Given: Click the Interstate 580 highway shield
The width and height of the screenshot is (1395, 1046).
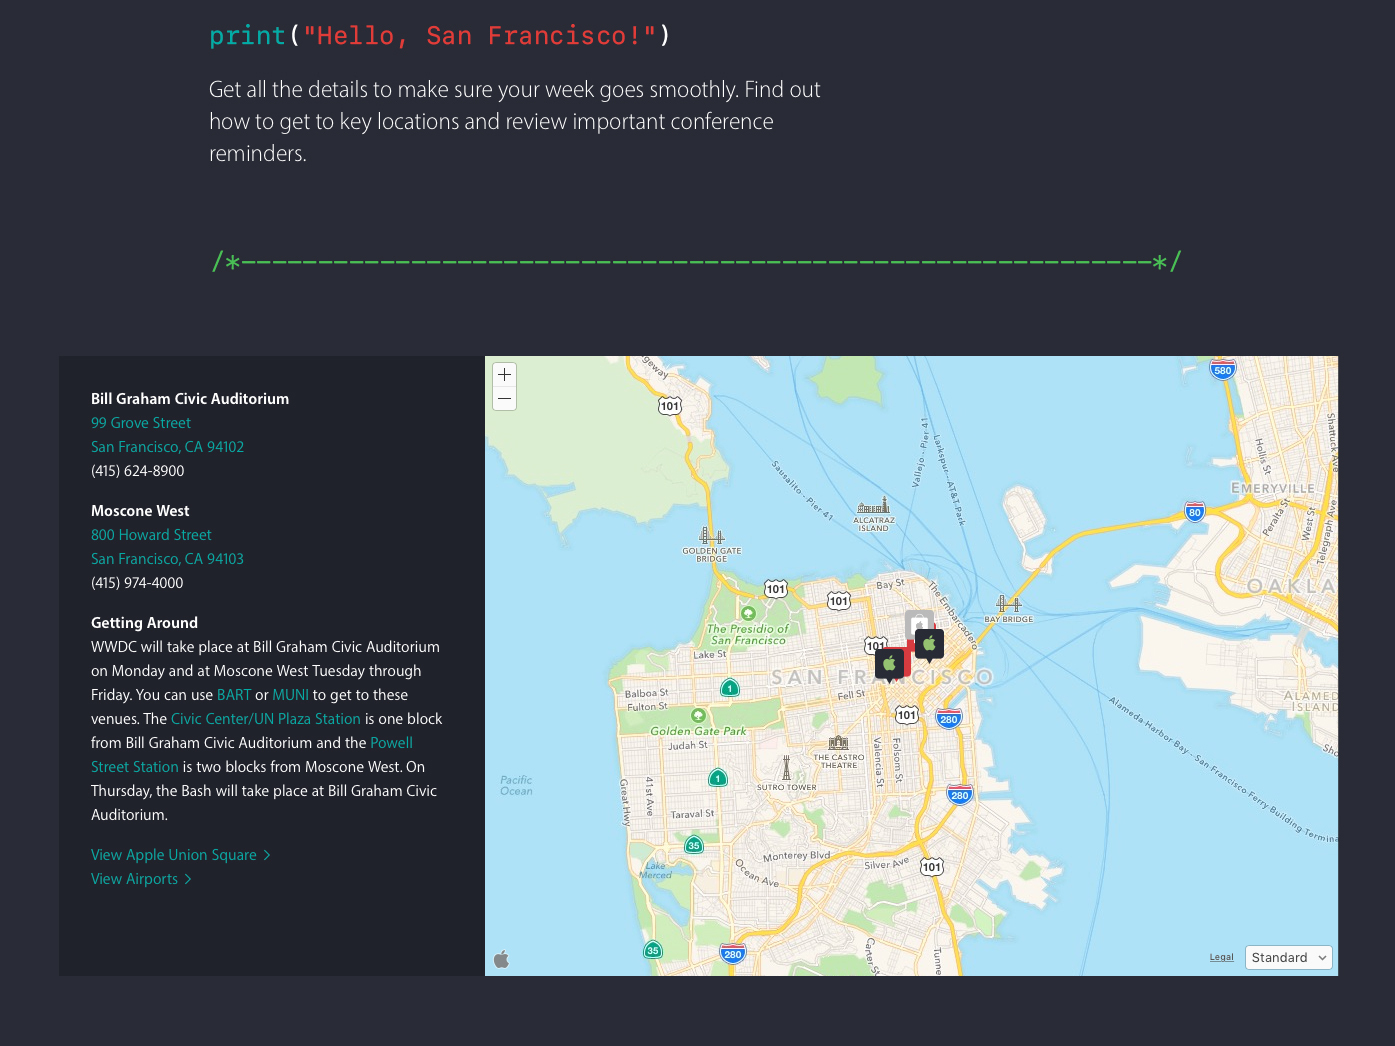Looking at the screenshot, I should (1222, 368).
